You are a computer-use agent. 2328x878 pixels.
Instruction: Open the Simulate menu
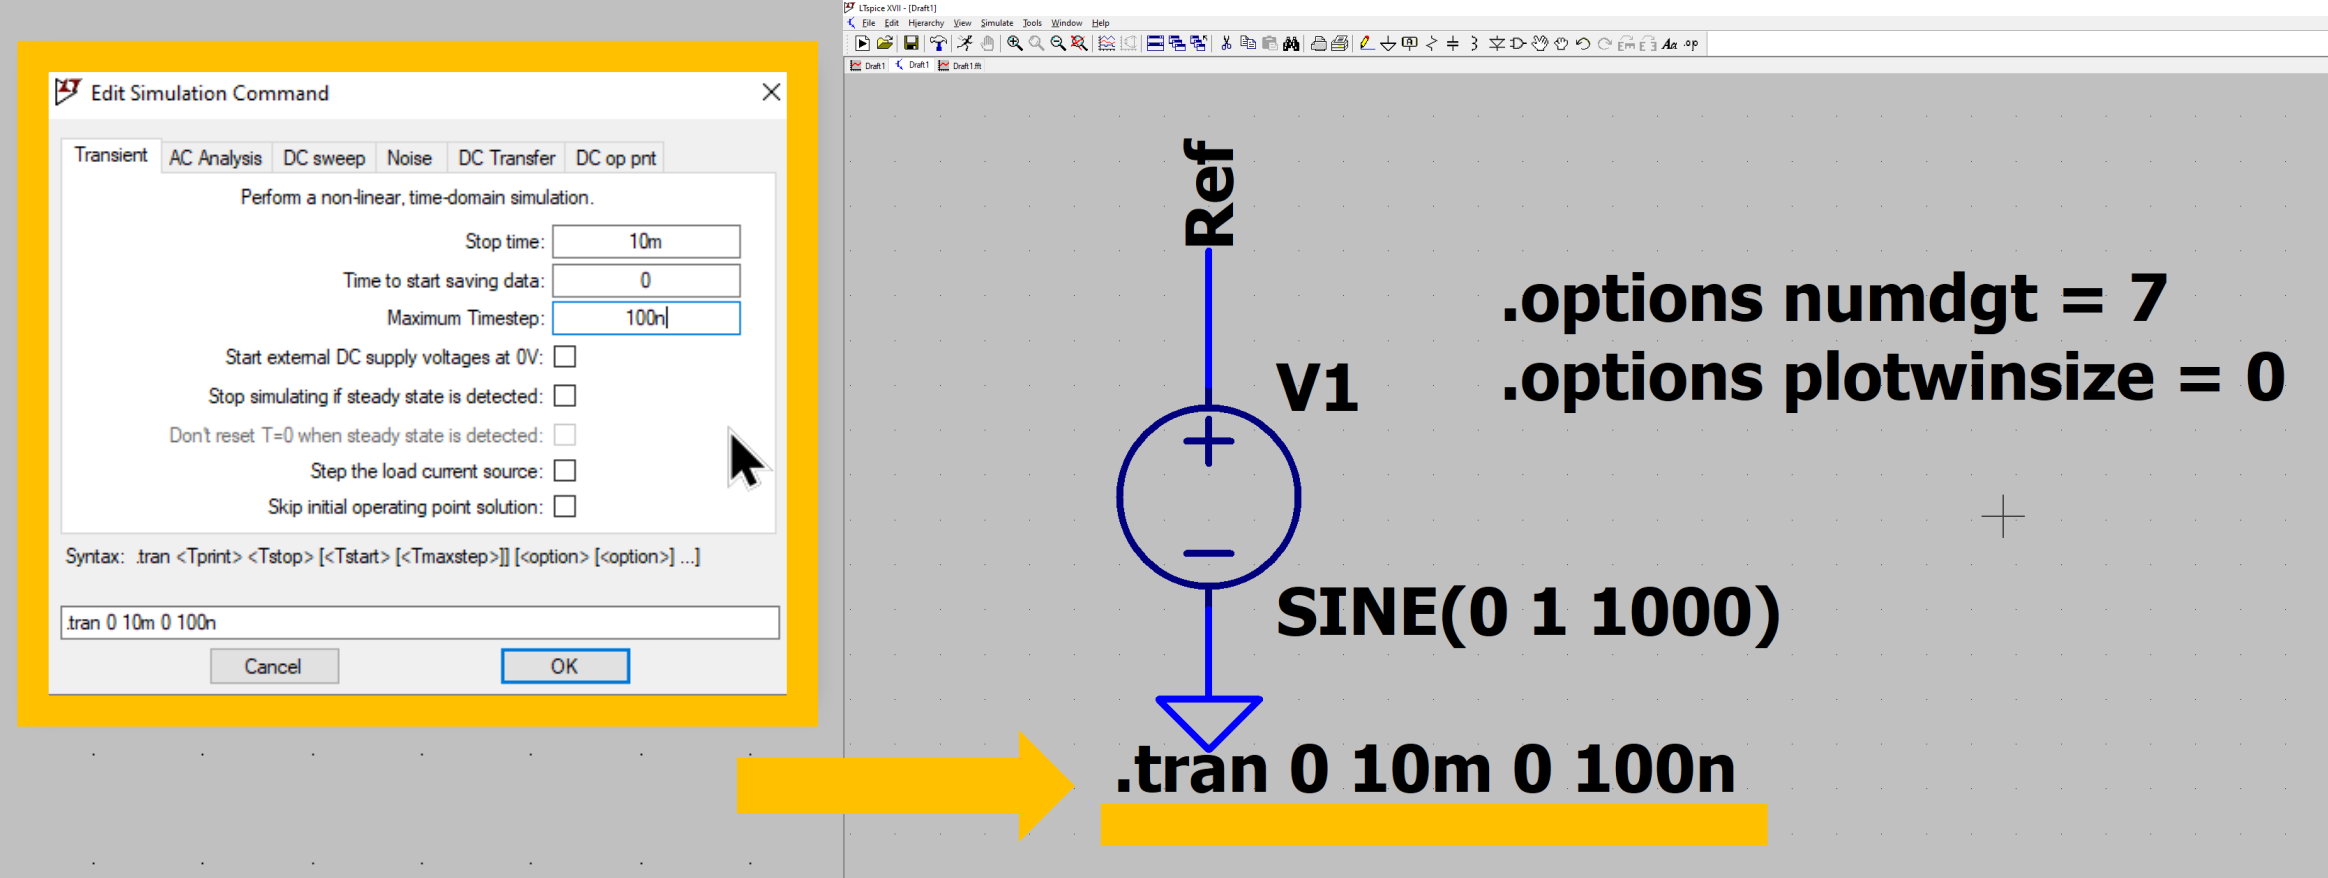[996, 23]
